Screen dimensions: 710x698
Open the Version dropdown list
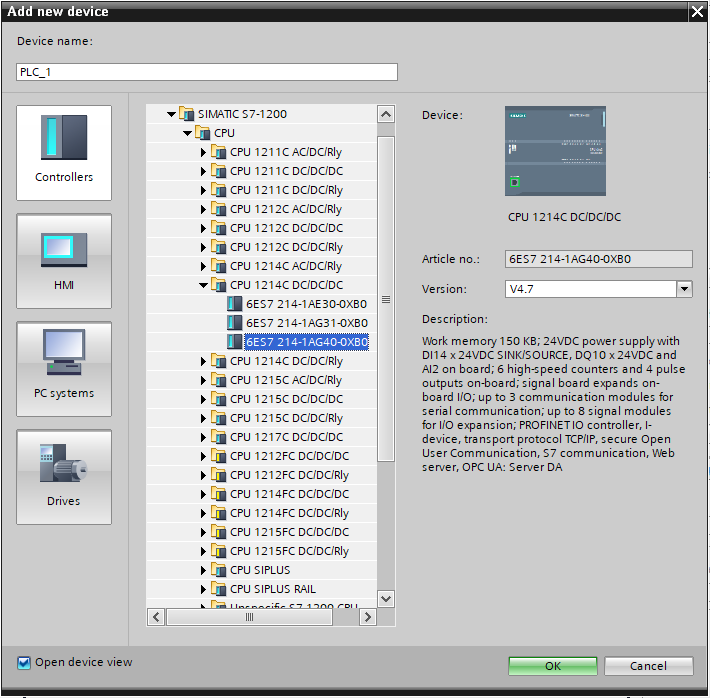pos(684,289)
